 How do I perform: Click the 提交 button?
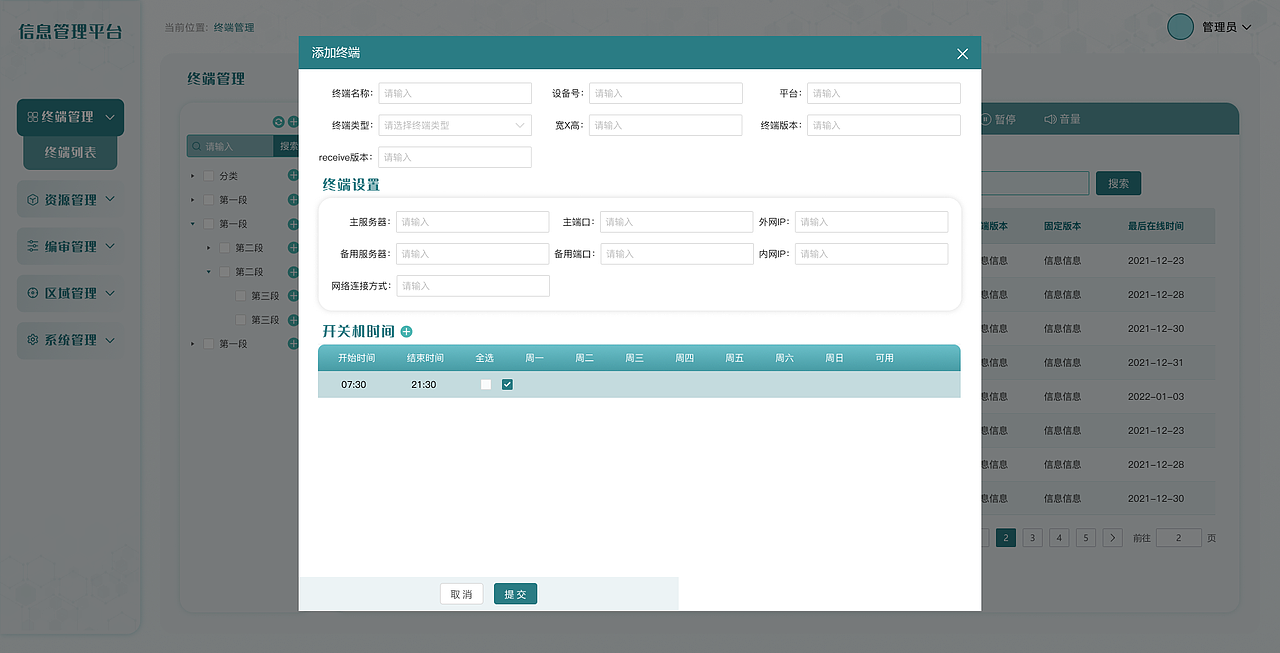pos(515,594)
